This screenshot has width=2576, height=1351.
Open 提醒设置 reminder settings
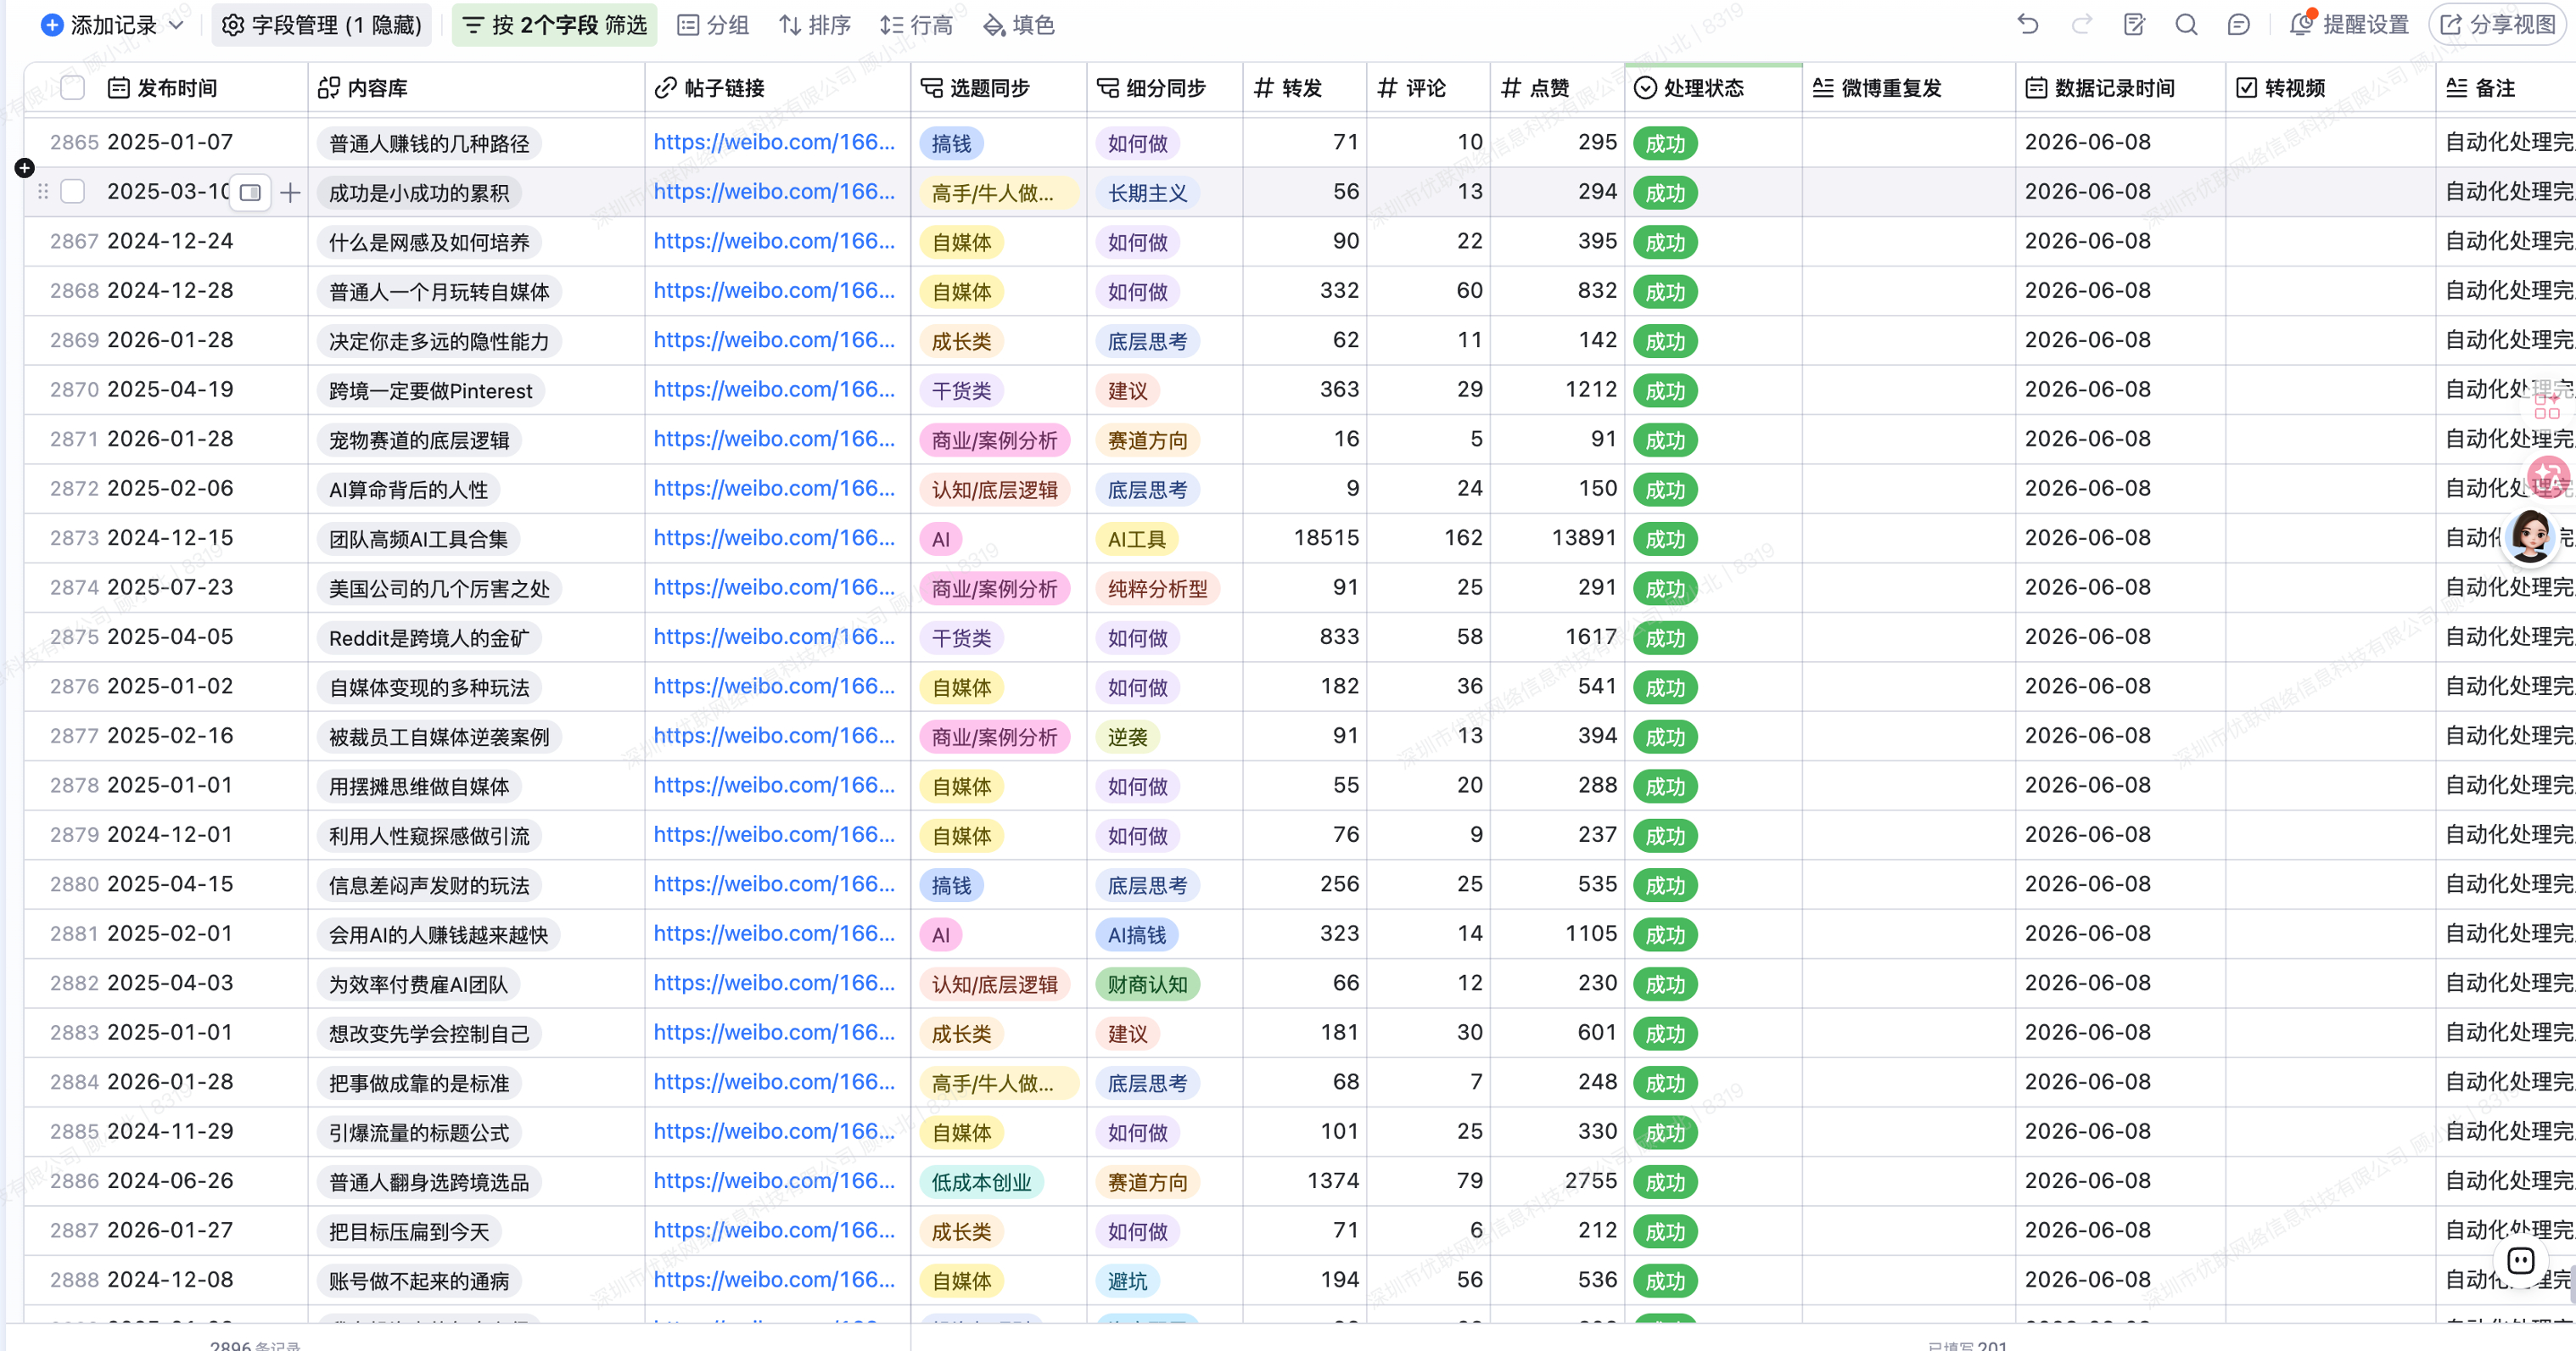click(x=2349, y=24)
